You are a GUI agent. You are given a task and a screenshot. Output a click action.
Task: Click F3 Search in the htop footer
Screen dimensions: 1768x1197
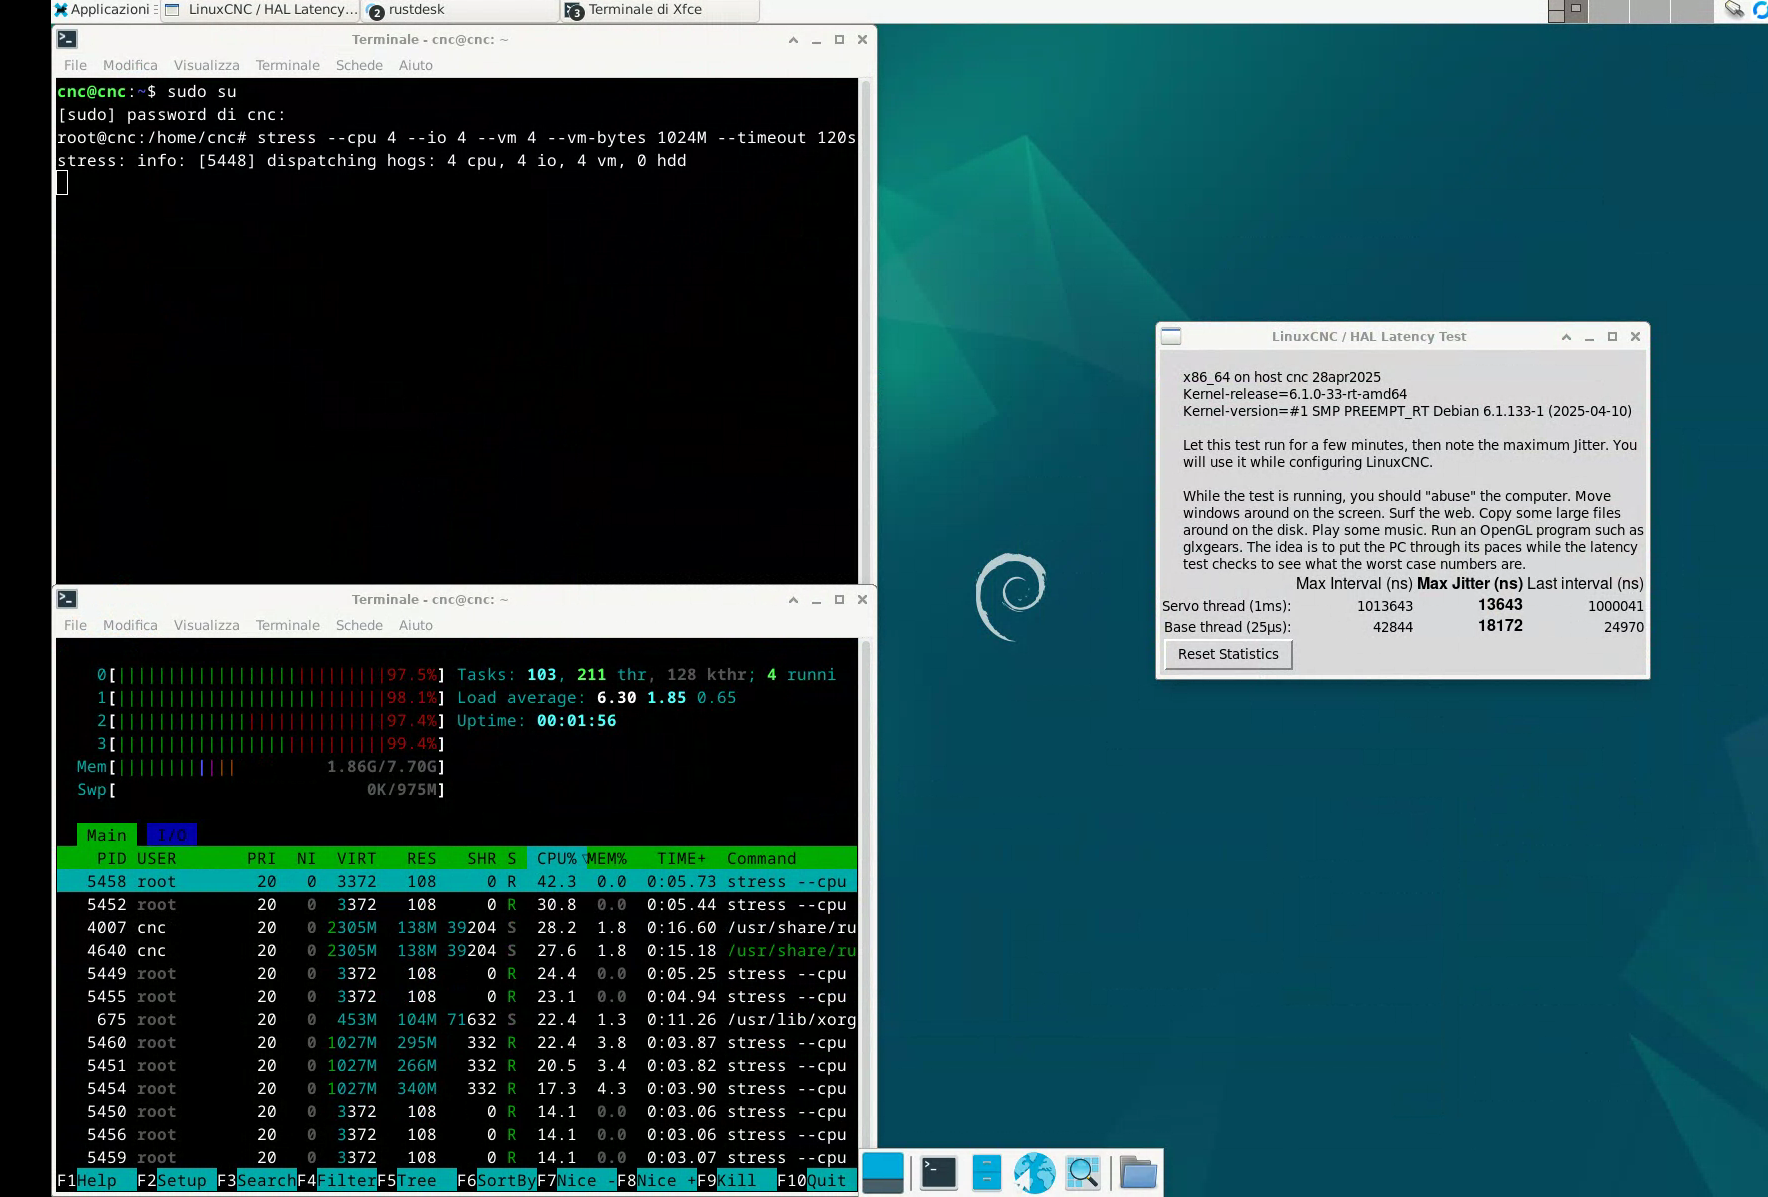[x=256, y=1180]
